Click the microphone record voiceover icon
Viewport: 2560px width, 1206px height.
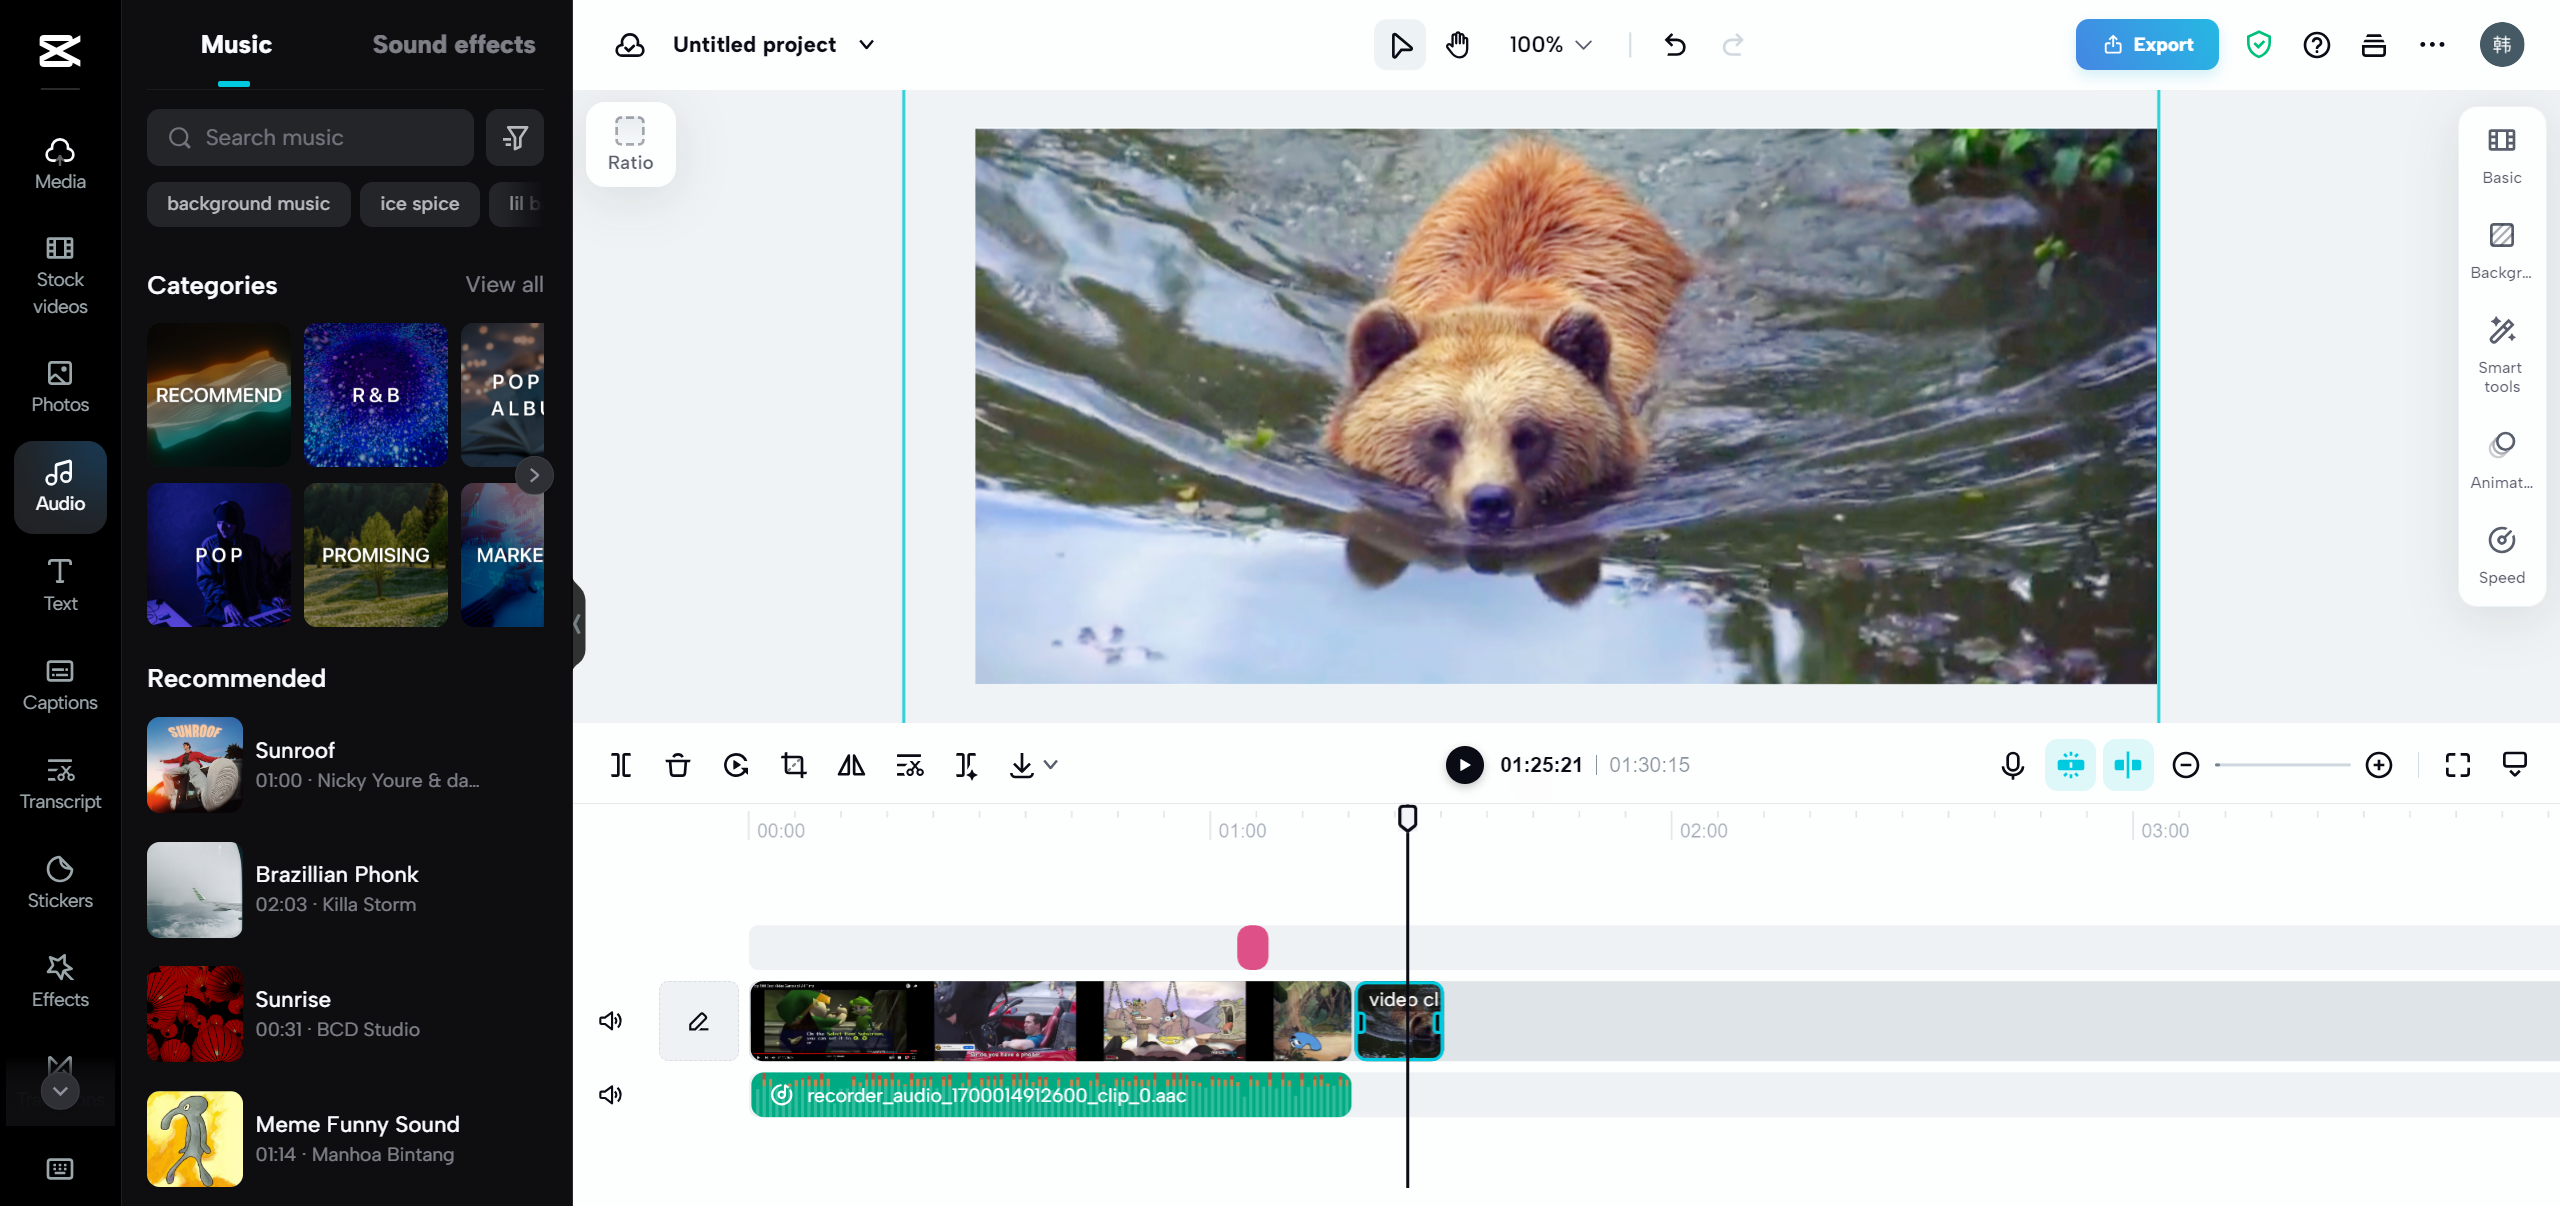point(2013,765)
